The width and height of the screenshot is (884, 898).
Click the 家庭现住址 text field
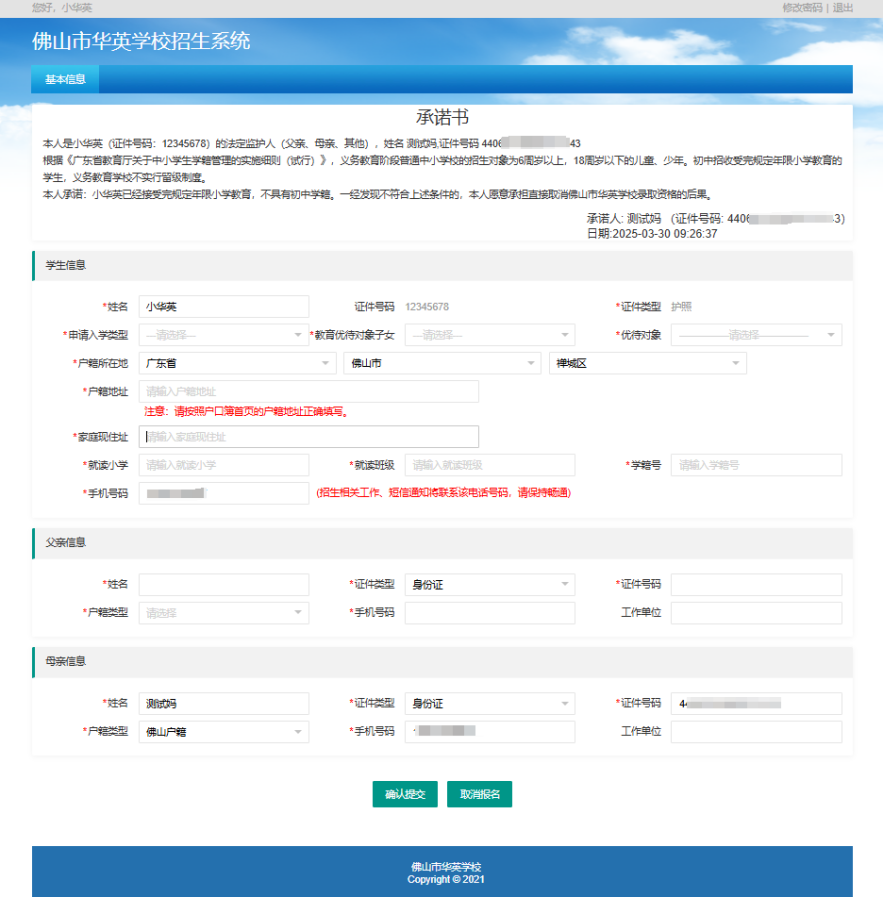[x=309, y=436]
